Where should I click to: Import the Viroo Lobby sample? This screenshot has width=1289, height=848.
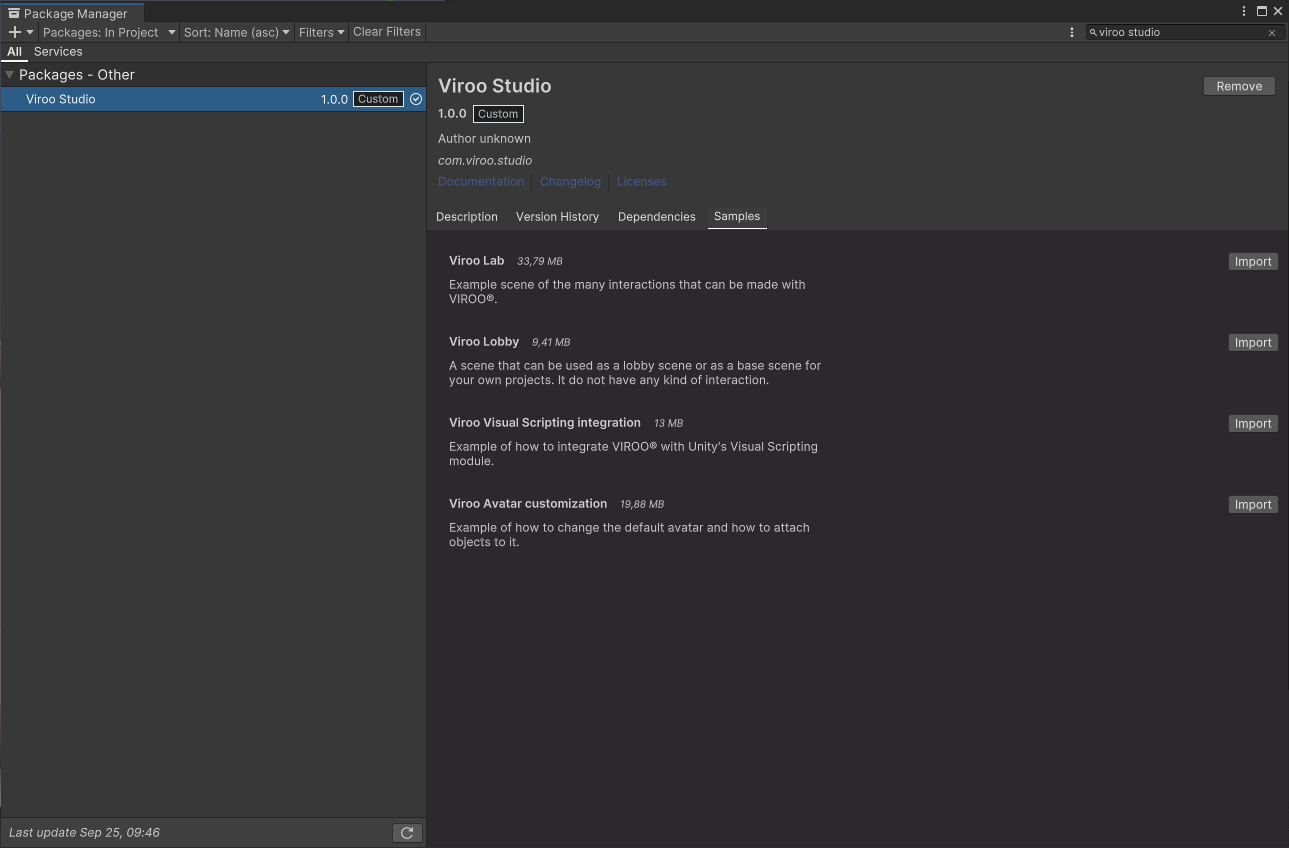(x=1253, y=342)
